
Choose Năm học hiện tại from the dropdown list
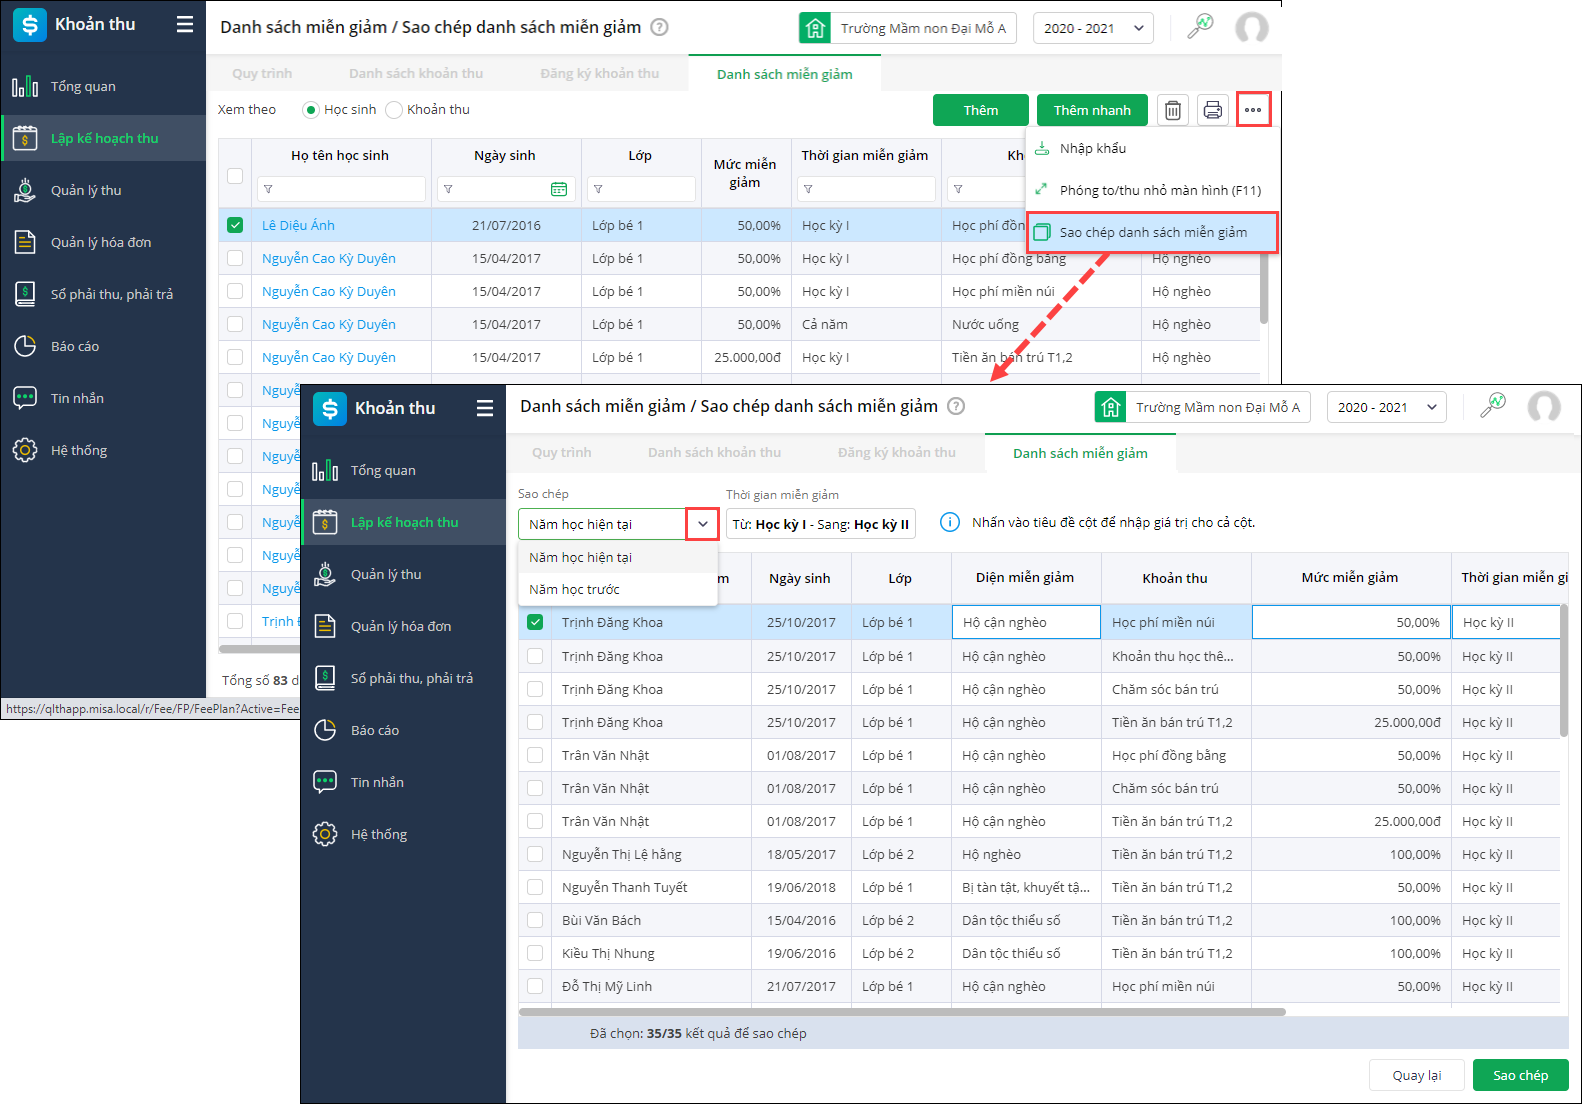(x=618, y=557)
